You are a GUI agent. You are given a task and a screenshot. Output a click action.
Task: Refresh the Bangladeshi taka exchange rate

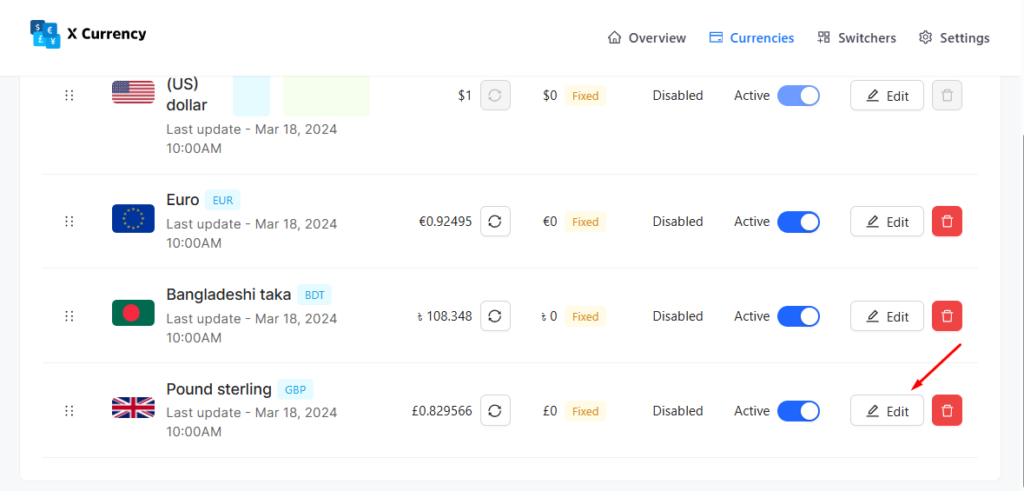click(495, 316)
